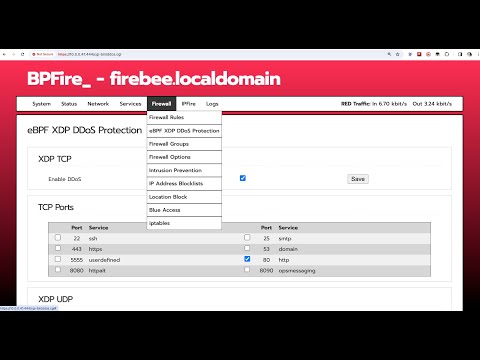Screen dimensions: 480x360
Task: Open Blue Access from menu
Action: point(184,210)
